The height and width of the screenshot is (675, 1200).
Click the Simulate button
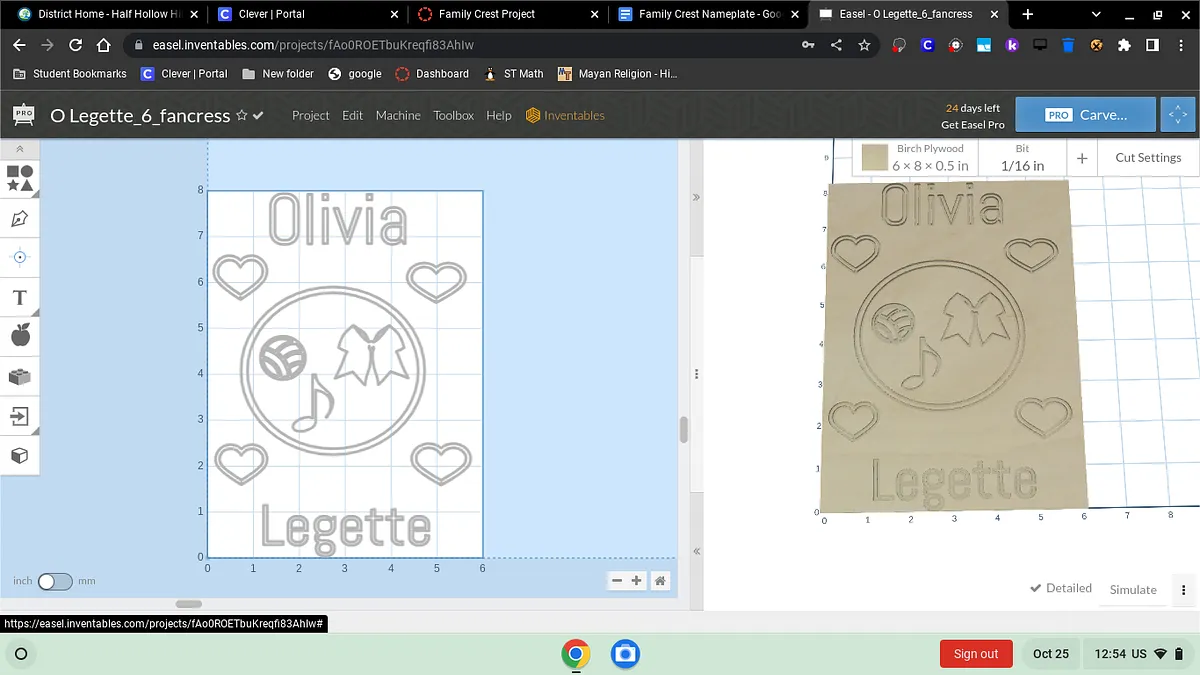click(1132, 589)
